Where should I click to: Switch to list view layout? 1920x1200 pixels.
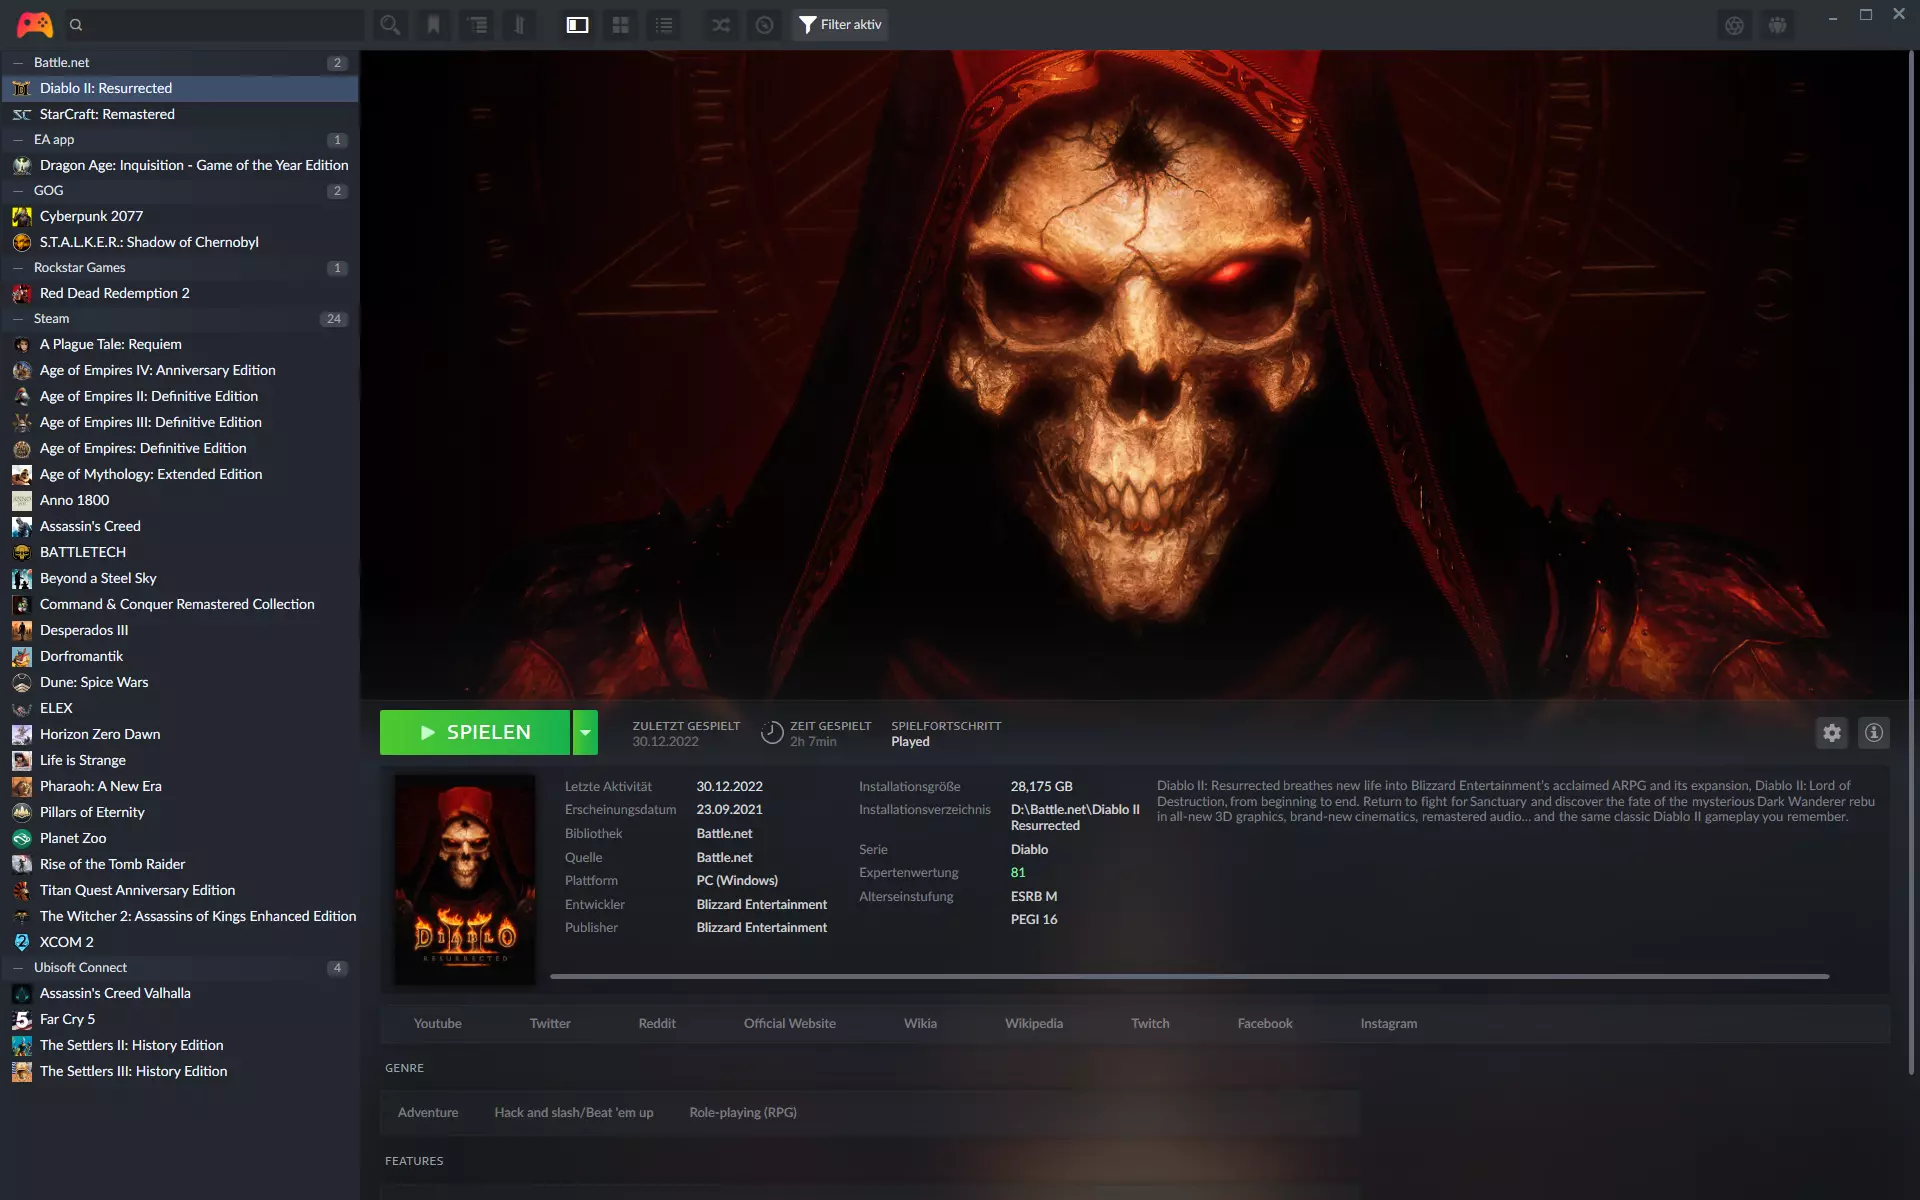[664, 25]
